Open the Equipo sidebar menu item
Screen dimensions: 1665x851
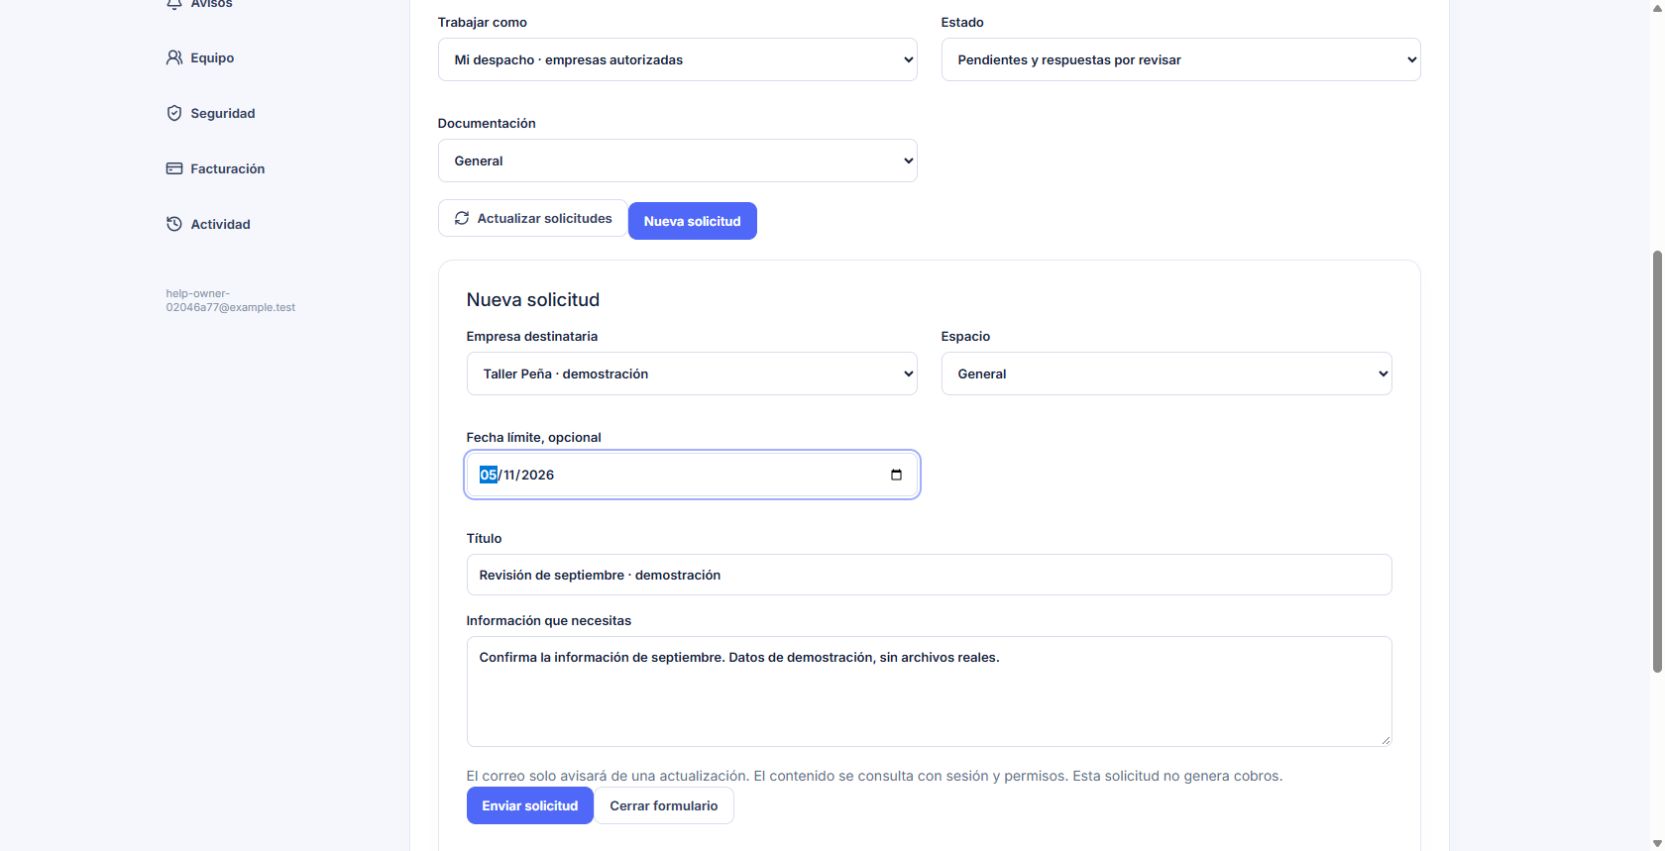(x=200, y=58)
